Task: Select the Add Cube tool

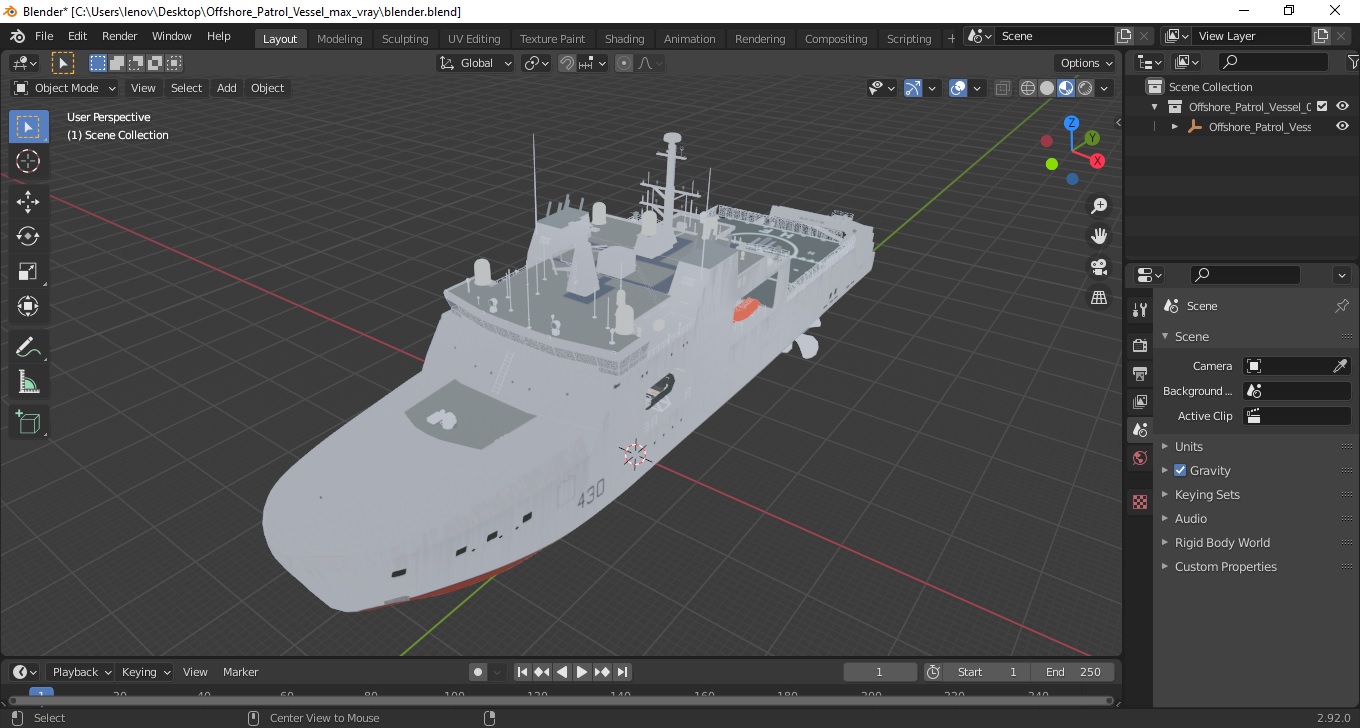Action: 28,422
